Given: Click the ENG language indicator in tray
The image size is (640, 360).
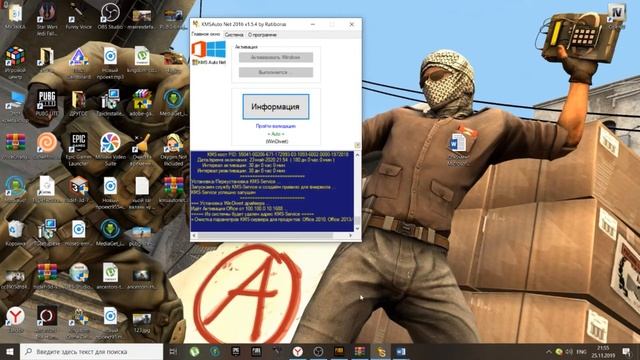Looking at the screenshot, I should point(581,351).
